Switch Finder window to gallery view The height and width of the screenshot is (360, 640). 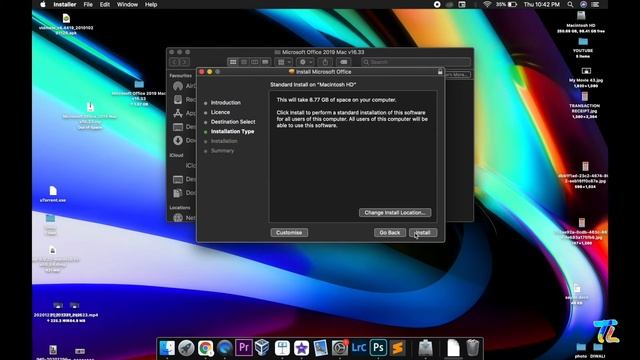click(265, 62)
